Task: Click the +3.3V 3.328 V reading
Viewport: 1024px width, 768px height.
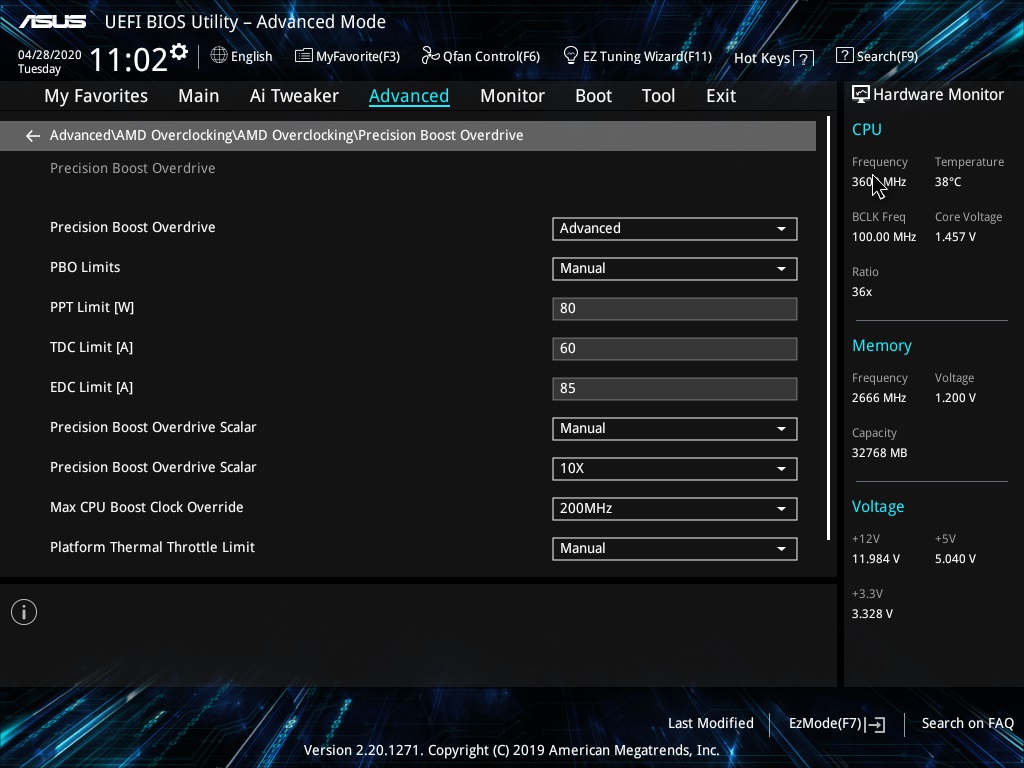Action: click(x=872, y=614)
